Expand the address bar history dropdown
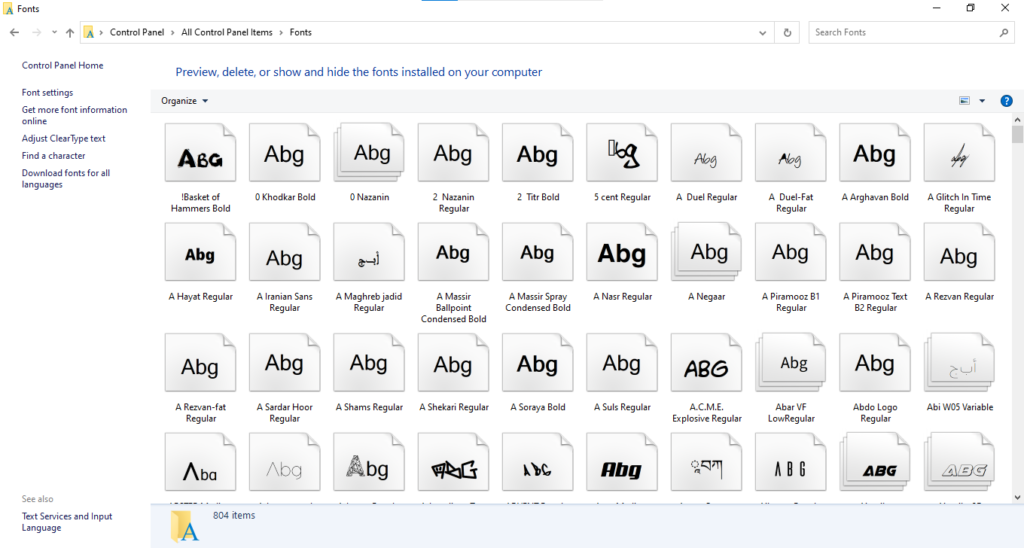The width and height of the screenshot is (1024, 548). 762,33
